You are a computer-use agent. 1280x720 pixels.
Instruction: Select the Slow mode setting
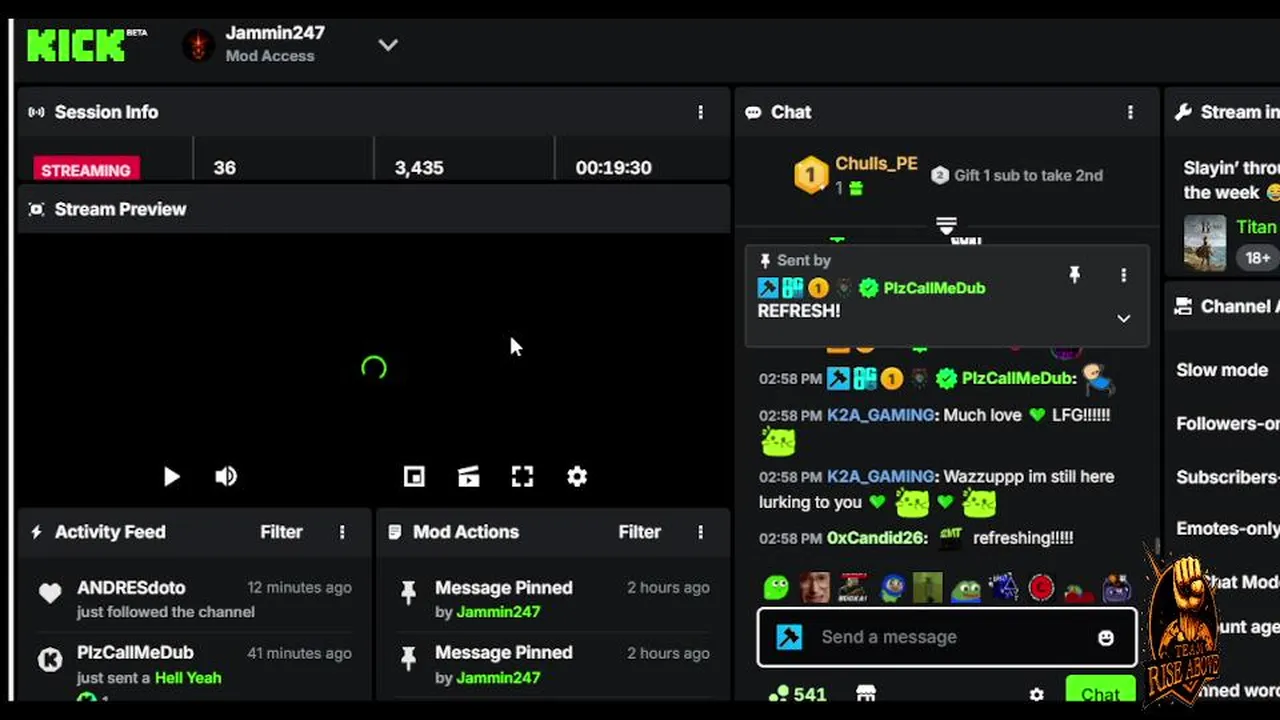1222,370
